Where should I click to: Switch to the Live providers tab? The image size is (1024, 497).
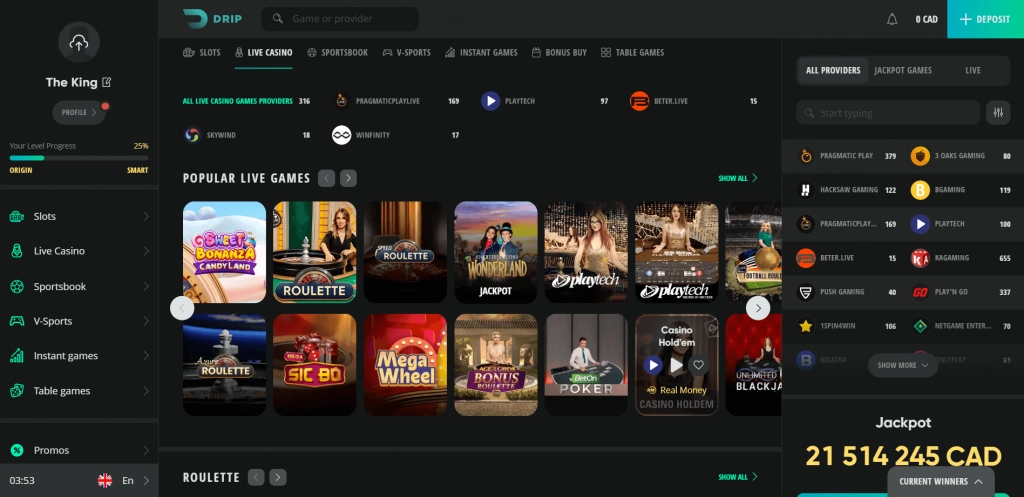click(973, 71)
